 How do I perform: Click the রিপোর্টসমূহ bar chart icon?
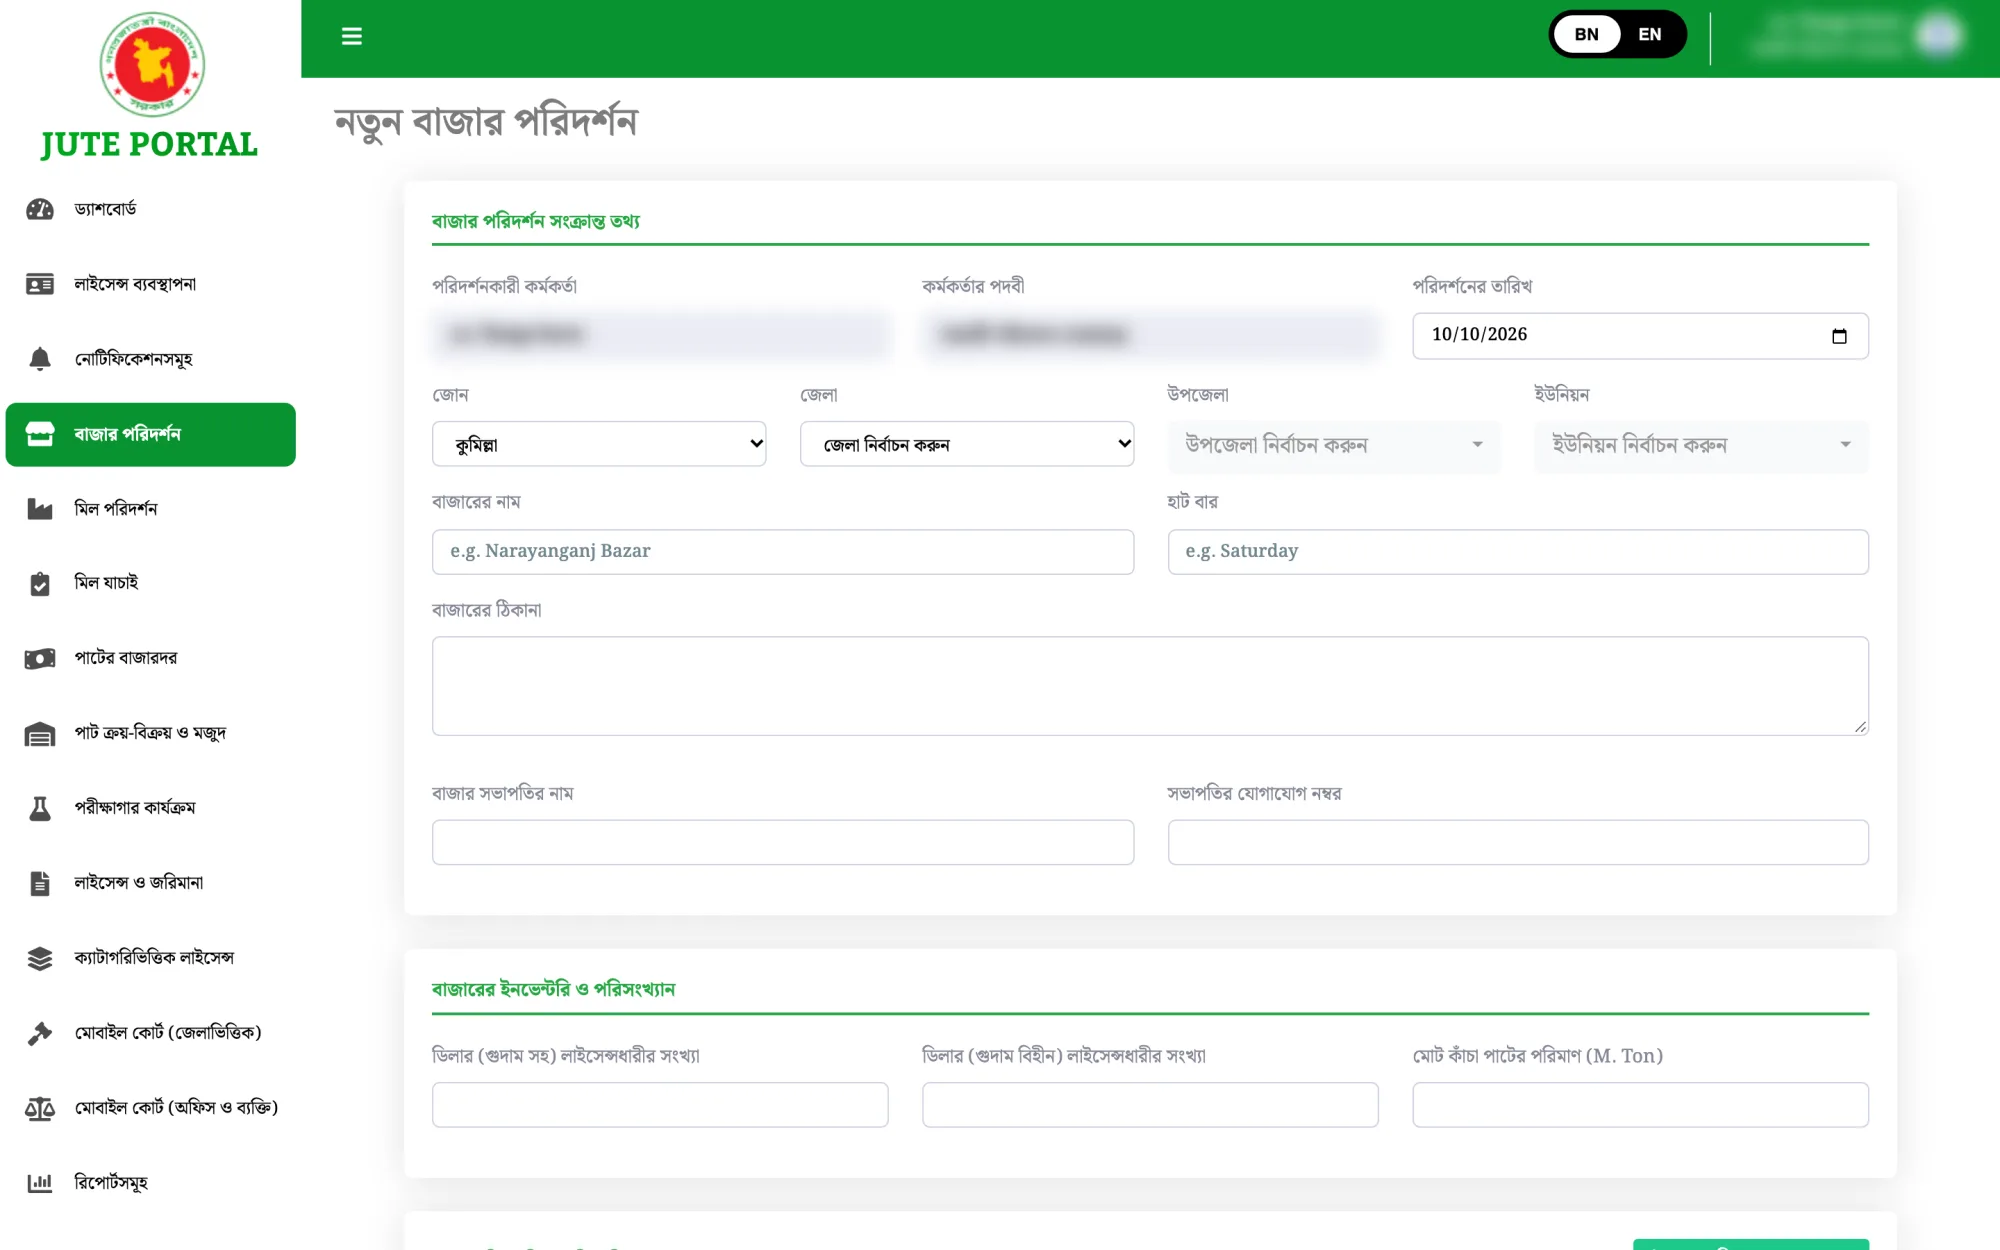click(40, 1183)
